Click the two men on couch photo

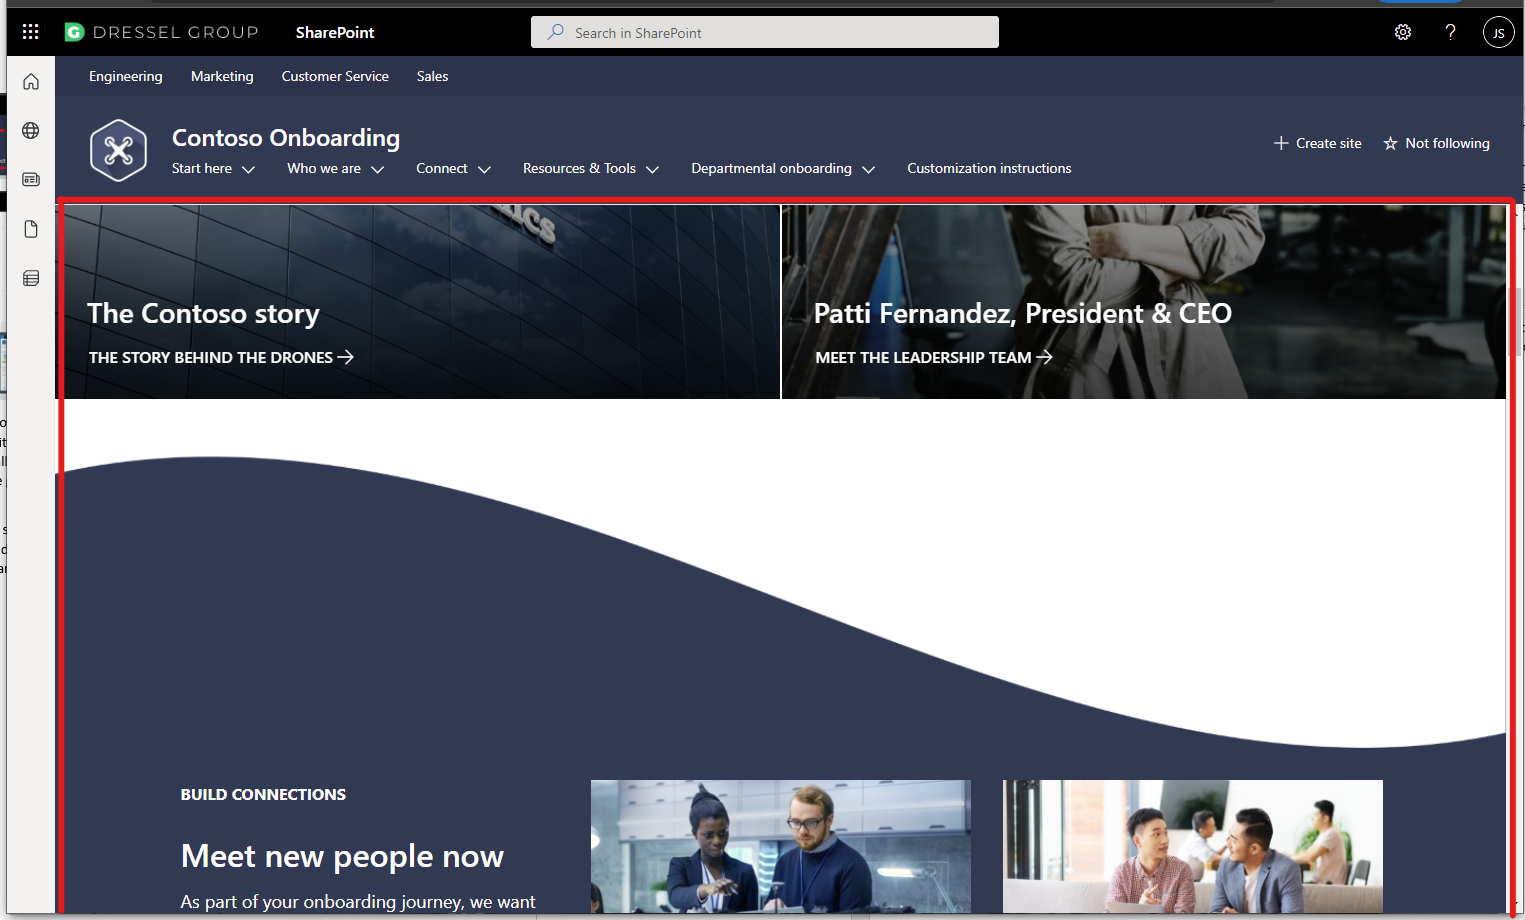[1193, 846]
